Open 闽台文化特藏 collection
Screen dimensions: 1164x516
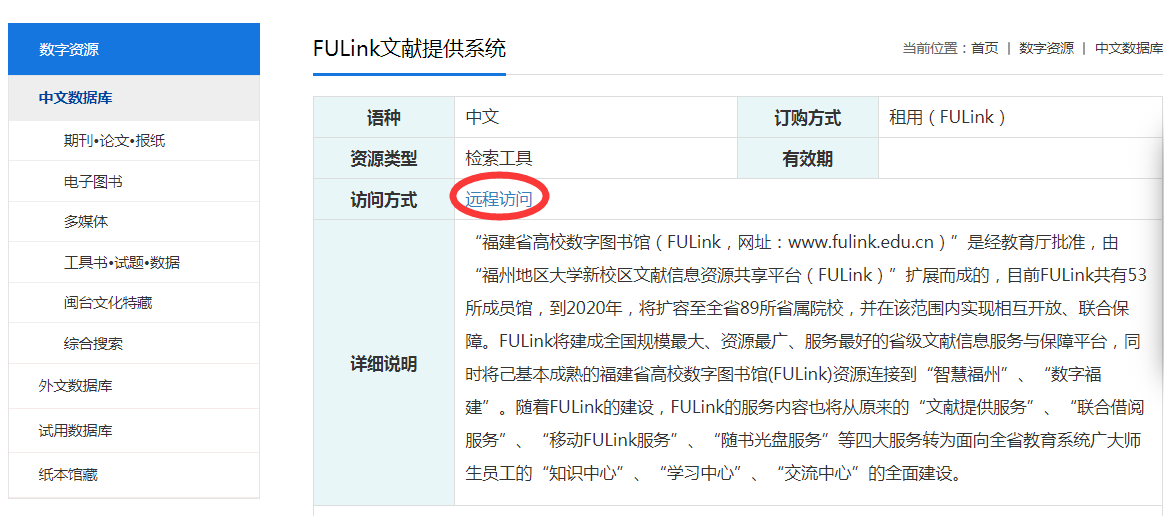pos(107,302)
